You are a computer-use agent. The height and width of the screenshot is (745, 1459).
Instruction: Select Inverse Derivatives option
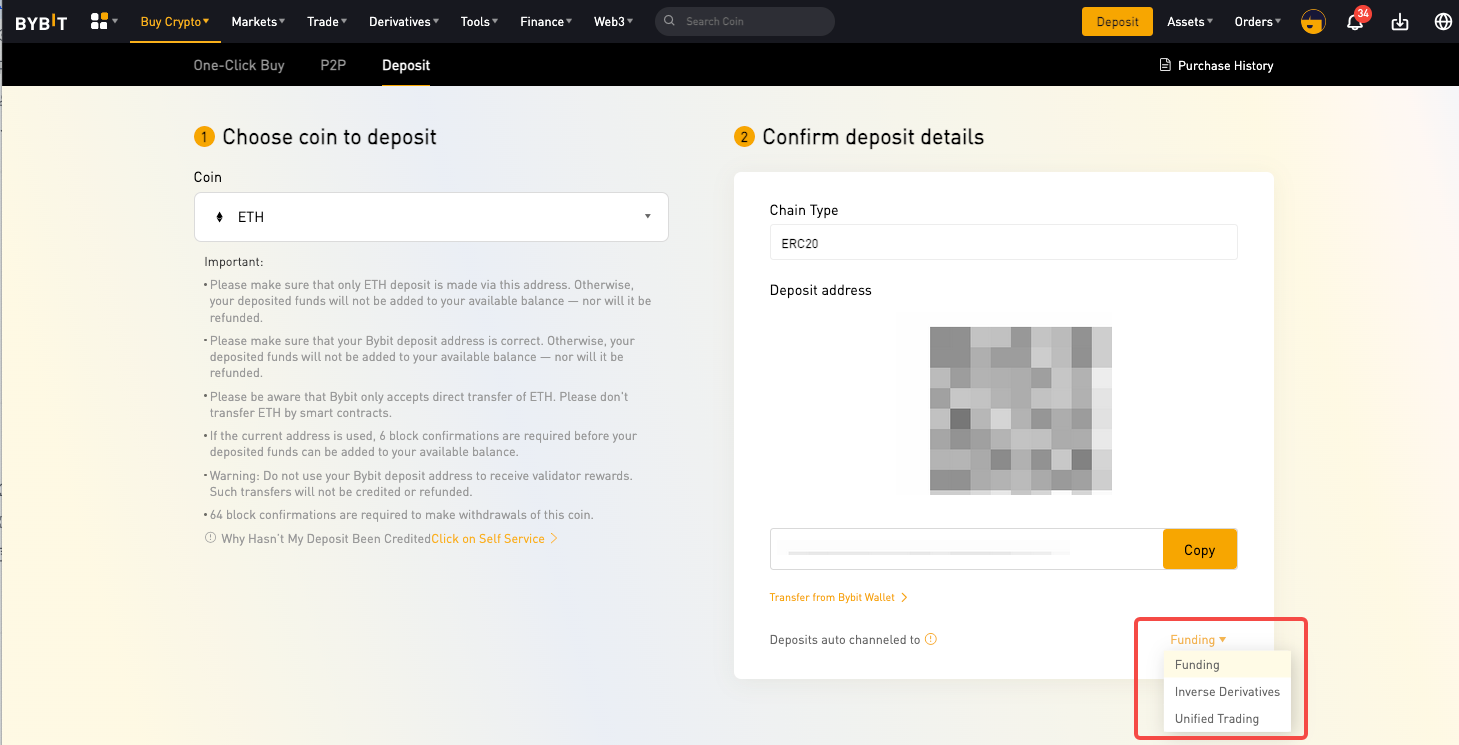coord(1227,692)
